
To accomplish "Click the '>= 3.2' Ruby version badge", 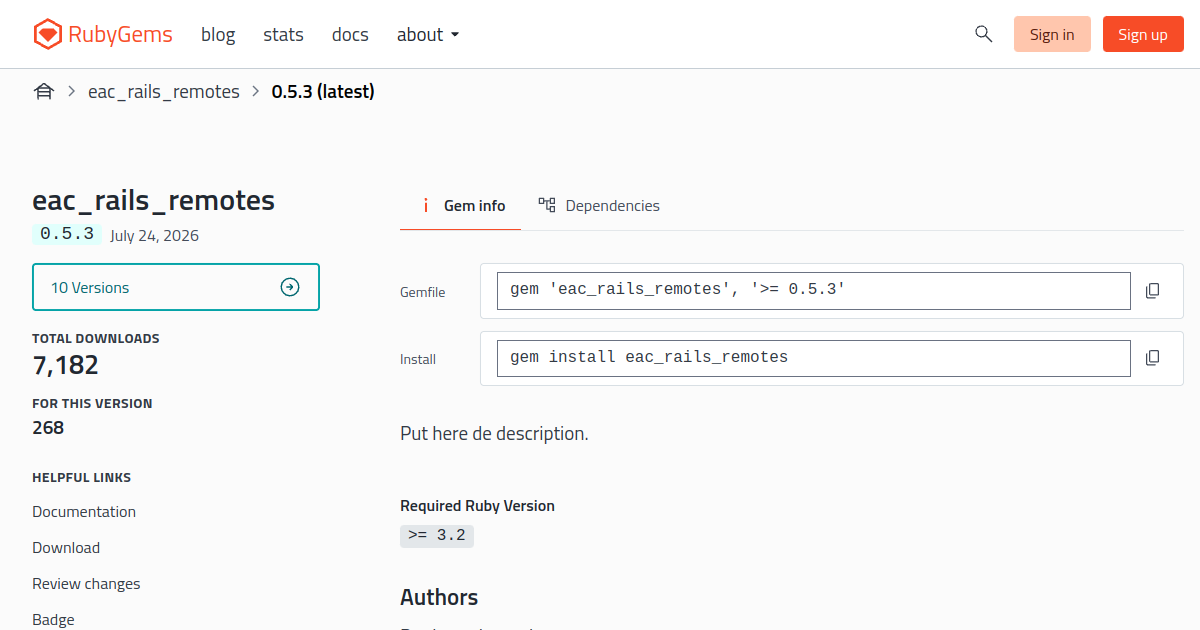I will pos(437,536).
